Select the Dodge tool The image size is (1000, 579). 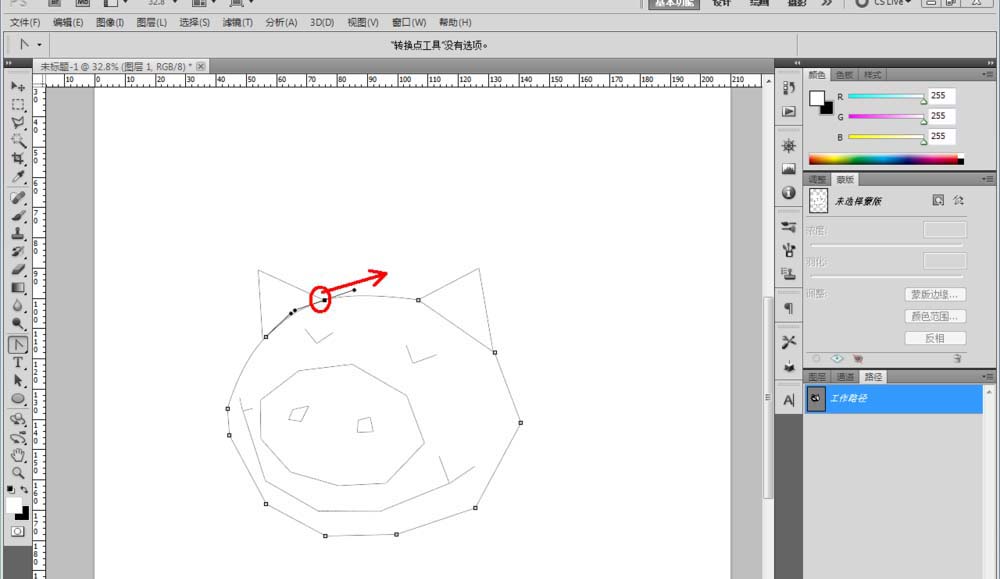pyautogui.click(x=18, y=323)
